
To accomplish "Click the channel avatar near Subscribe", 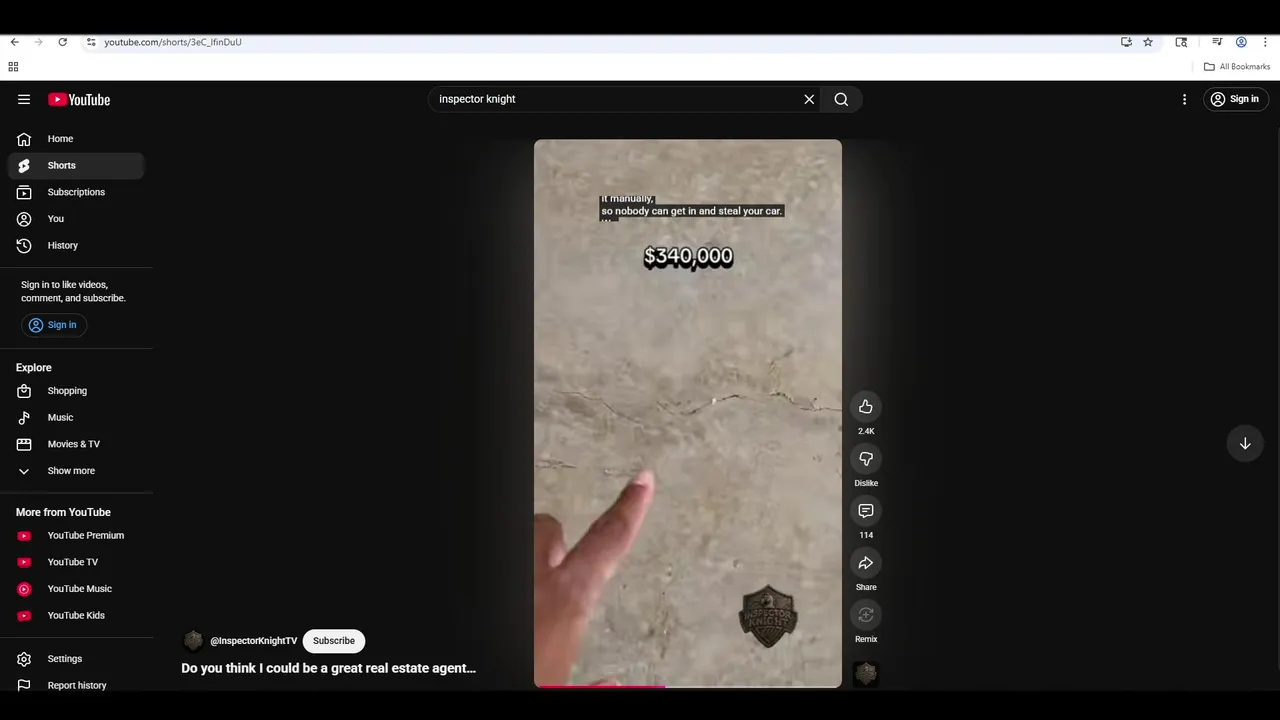I will coord(194,641).
